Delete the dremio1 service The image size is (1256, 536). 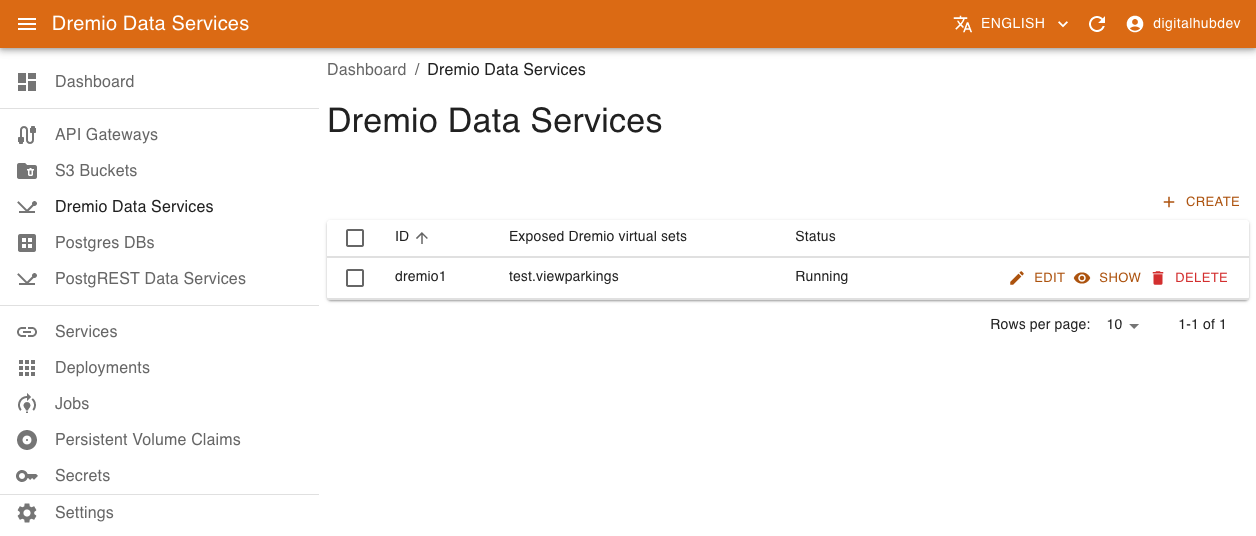[x=1189, y=278]
